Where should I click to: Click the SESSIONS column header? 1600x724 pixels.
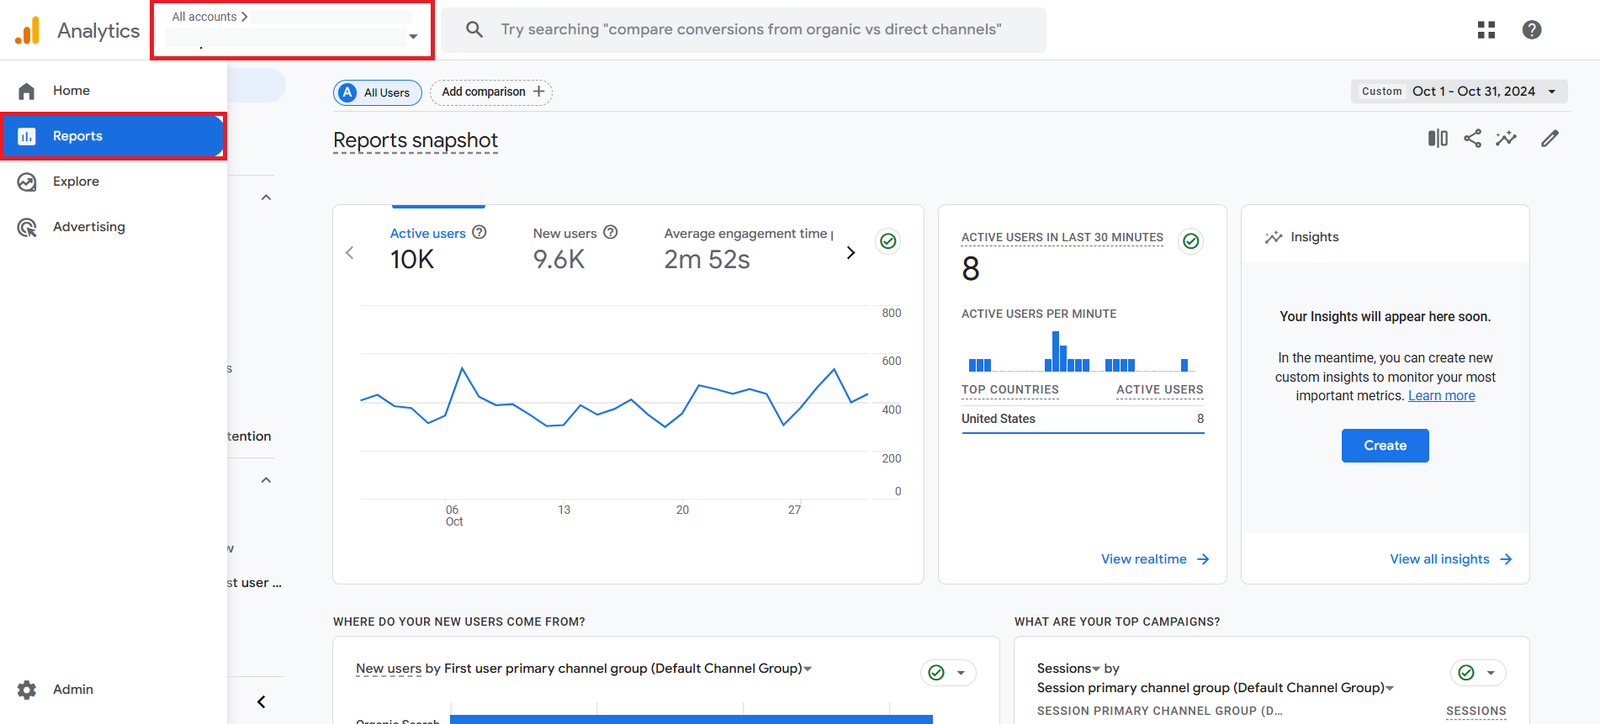click(x=1476, y=711)
